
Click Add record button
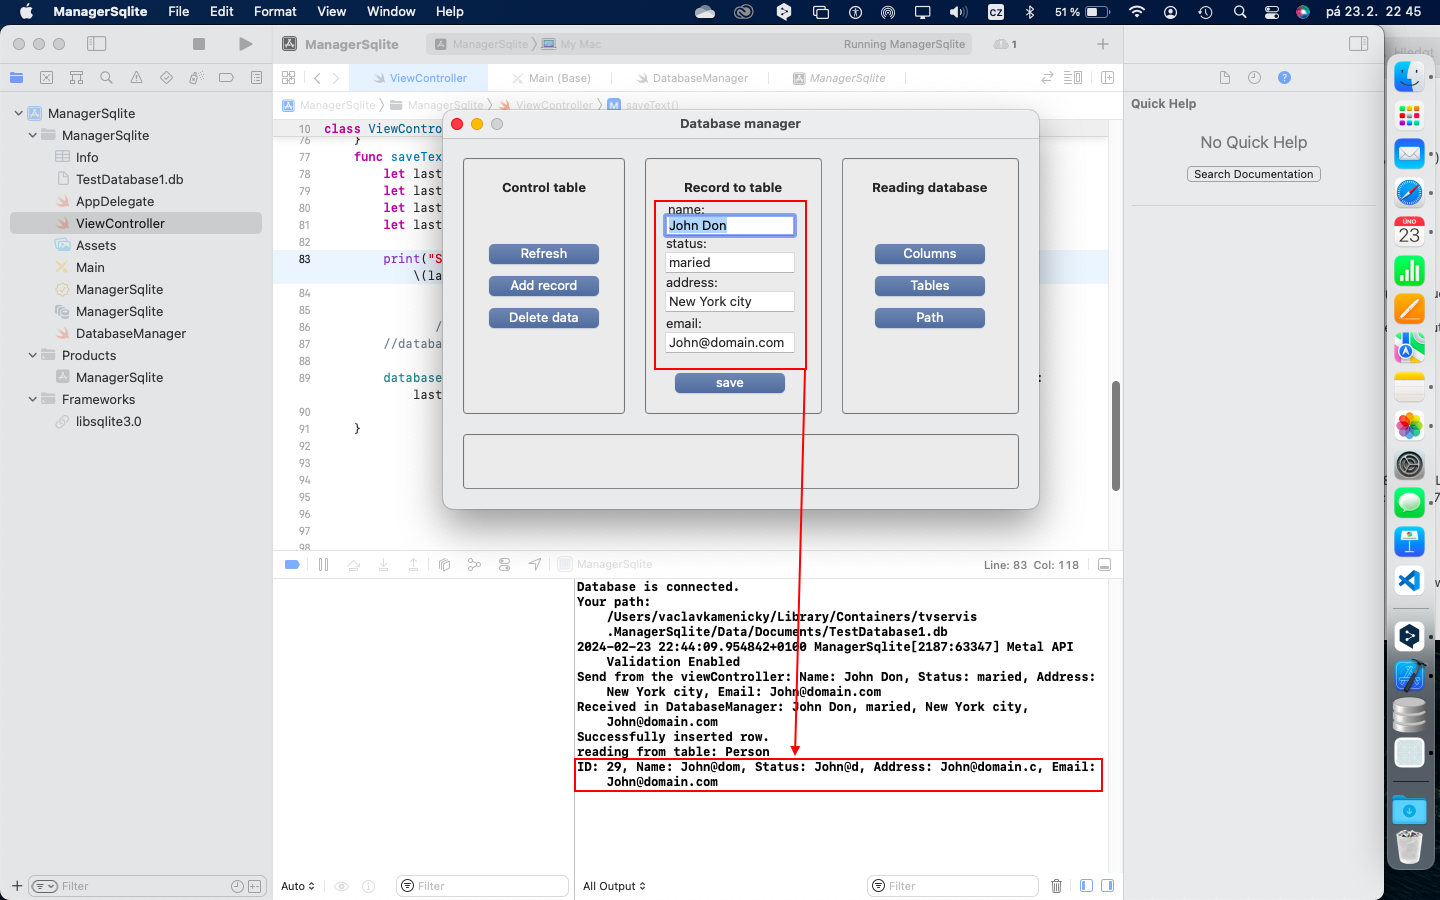pyautogui.click(x=544, y=286)
